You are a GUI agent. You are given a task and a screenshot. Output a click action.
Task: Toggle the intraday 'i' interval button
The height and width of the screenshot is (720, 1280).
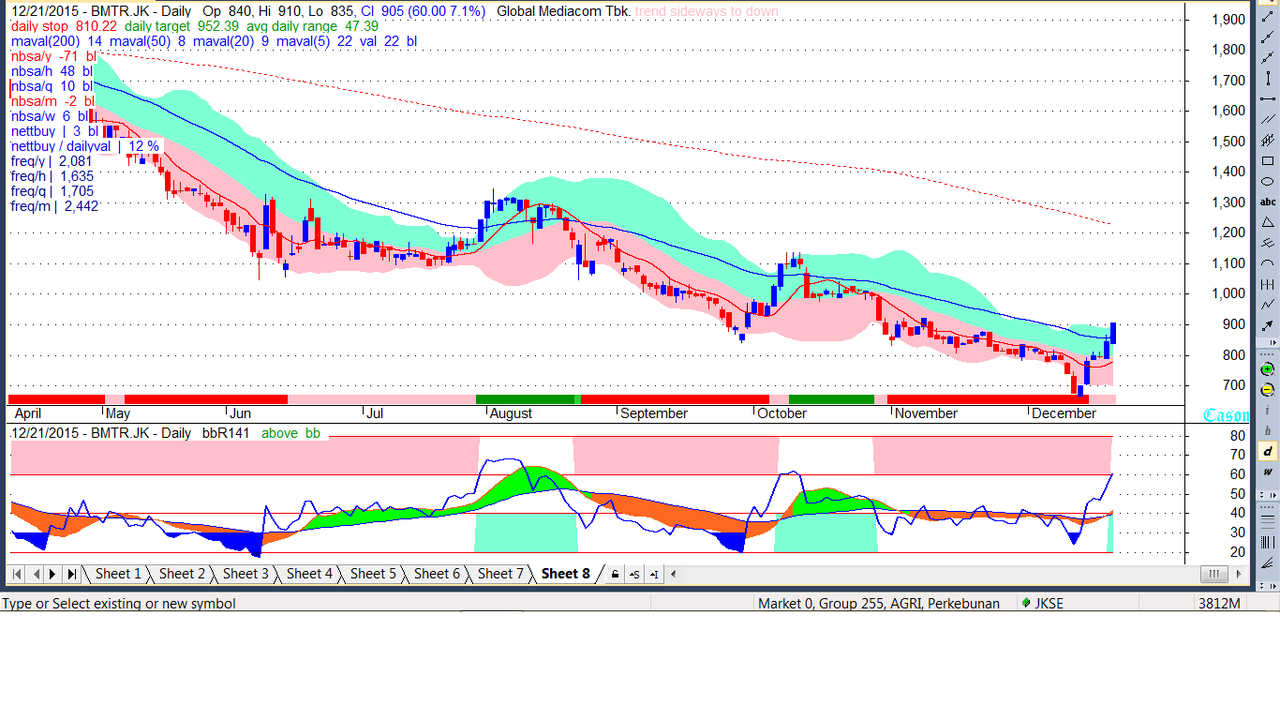point(1267,410)
